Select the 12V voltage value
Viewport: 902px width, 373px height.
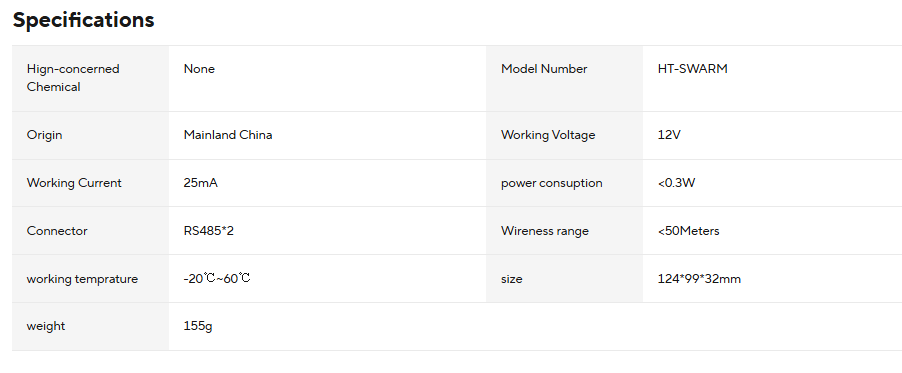[669, 135]
